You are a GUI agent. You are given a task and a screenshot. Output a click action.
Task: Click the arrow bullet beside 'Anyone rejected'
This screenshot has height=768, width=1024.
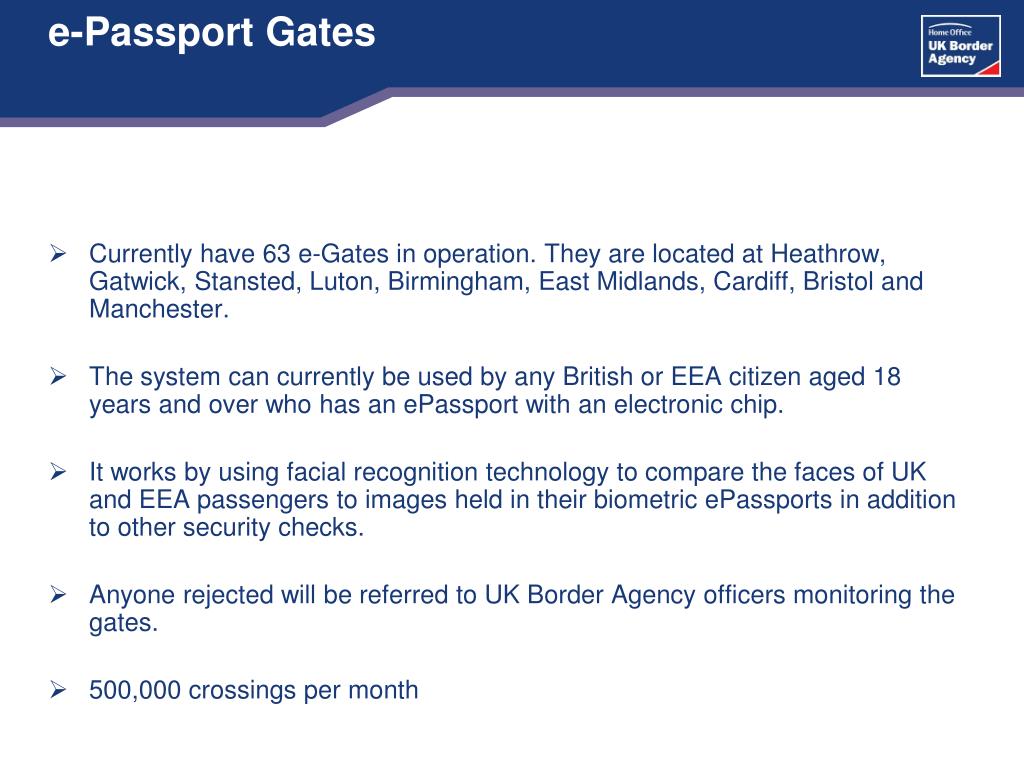(x=58, y=594)
